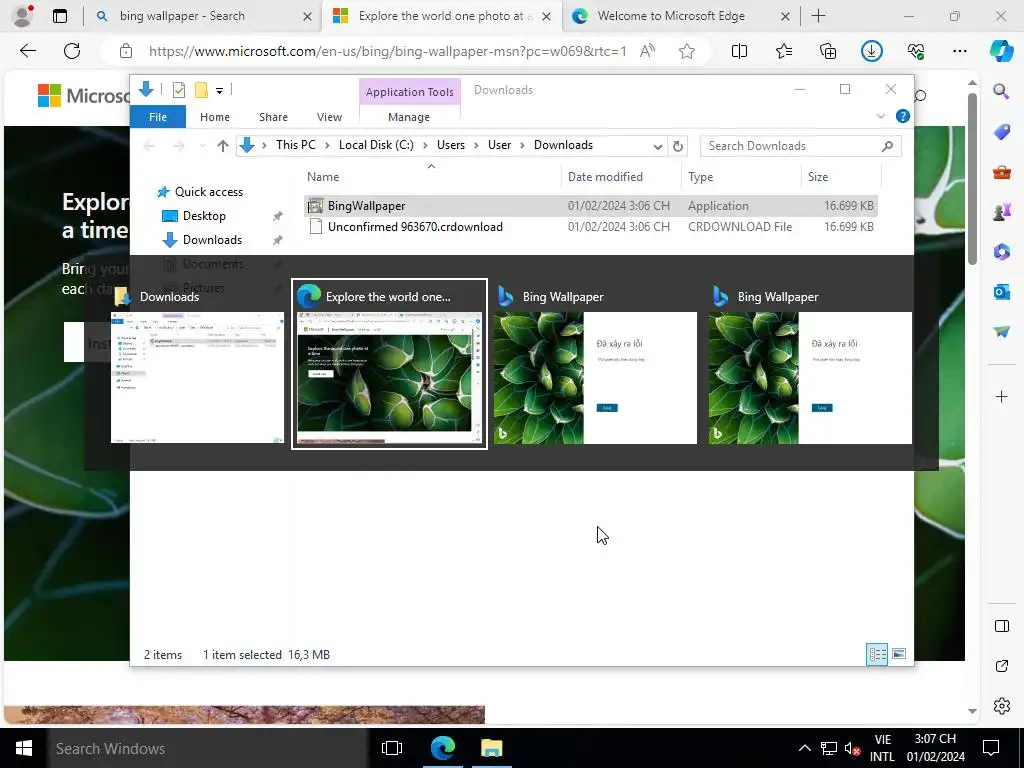Open Edge sidebar Games chess icon

[x=1001, y=212]
